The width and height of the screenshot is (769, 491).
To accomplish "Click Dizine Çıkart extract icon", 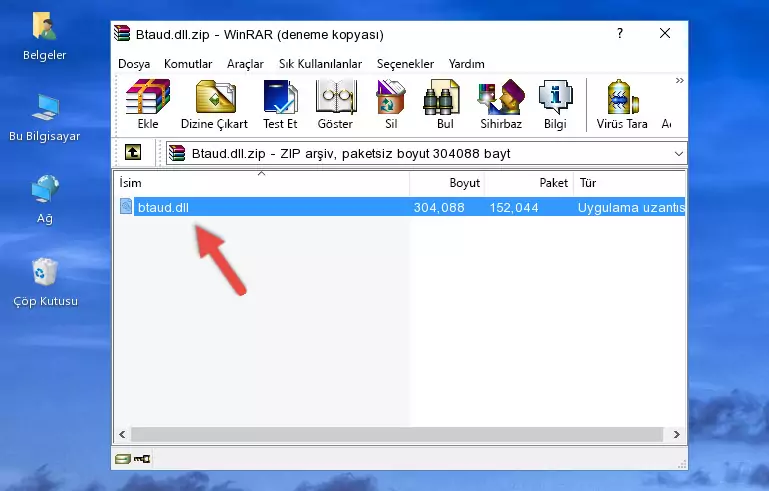I will click(214, 104).
